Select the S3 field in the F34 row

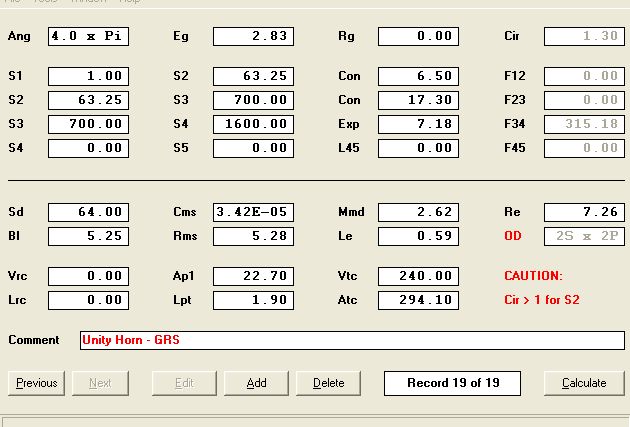point(88,125)
